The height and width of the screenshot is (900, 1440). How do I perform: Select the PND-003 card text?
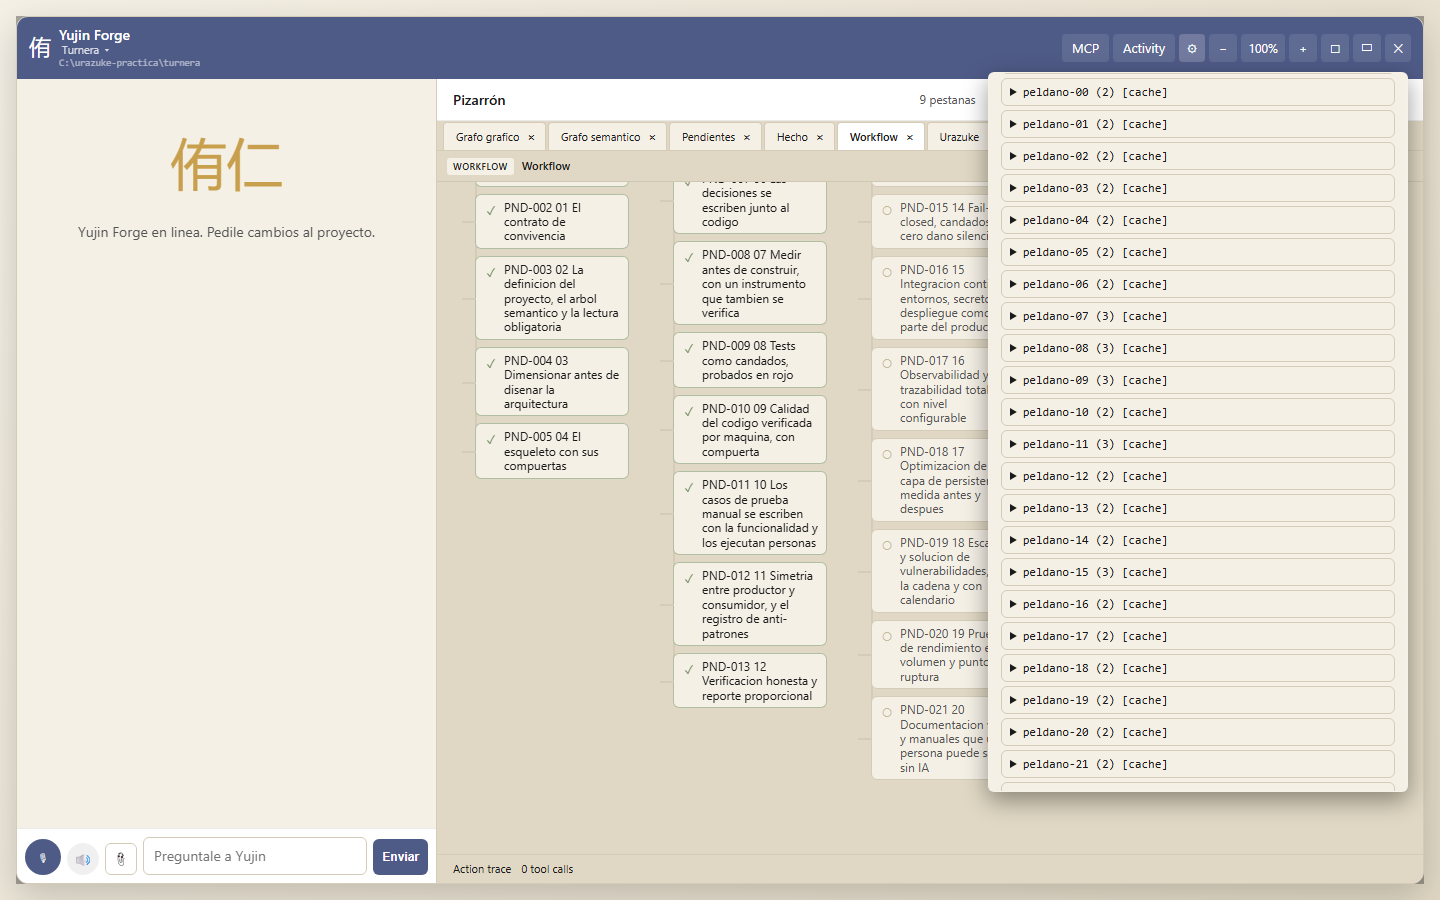(x=560, y=298)
